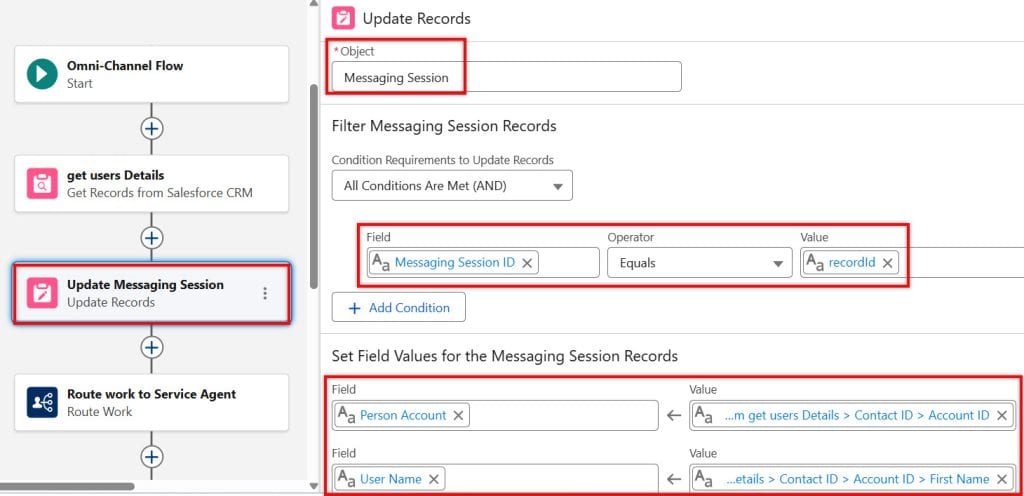Image resolution: width=1024 pixels, height=496 pixels.
Task: Select the get users Details node
Action: pos(152,183)
